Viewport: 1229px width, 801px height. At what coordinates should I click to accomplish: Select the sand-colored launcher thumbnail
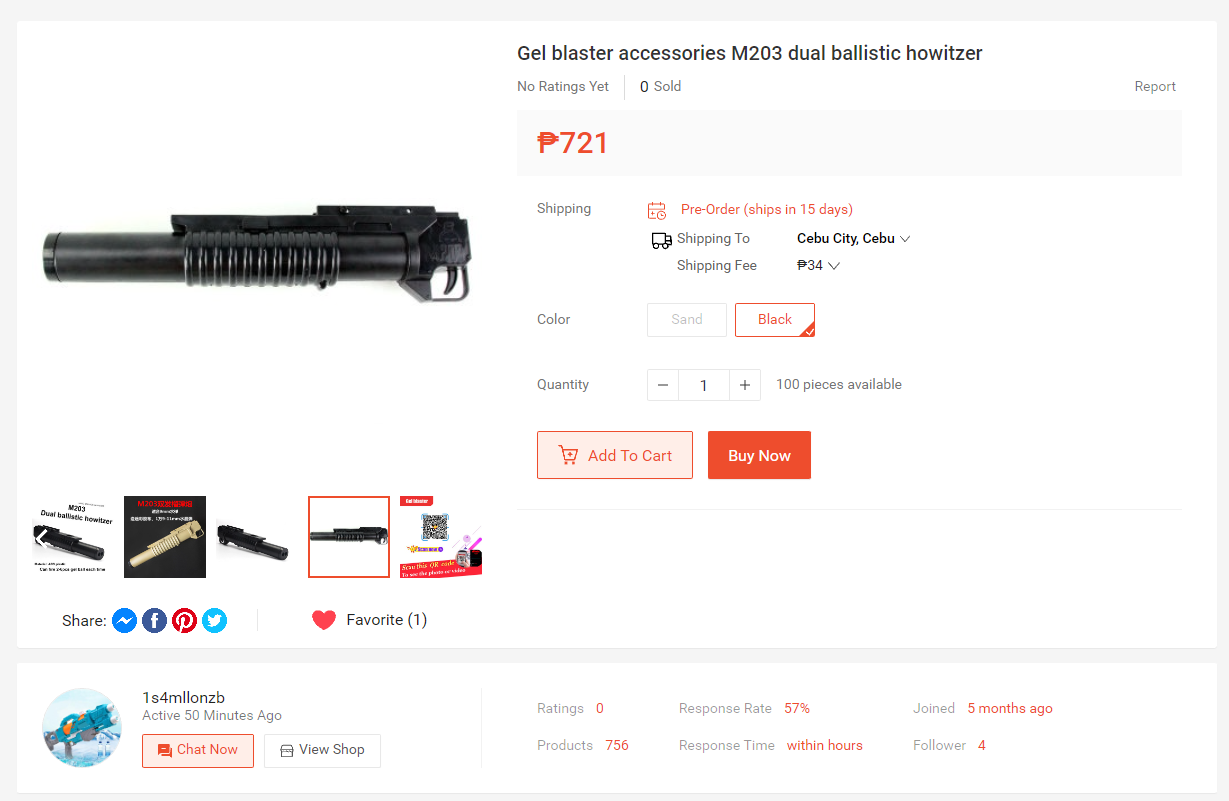coord(165,537)
